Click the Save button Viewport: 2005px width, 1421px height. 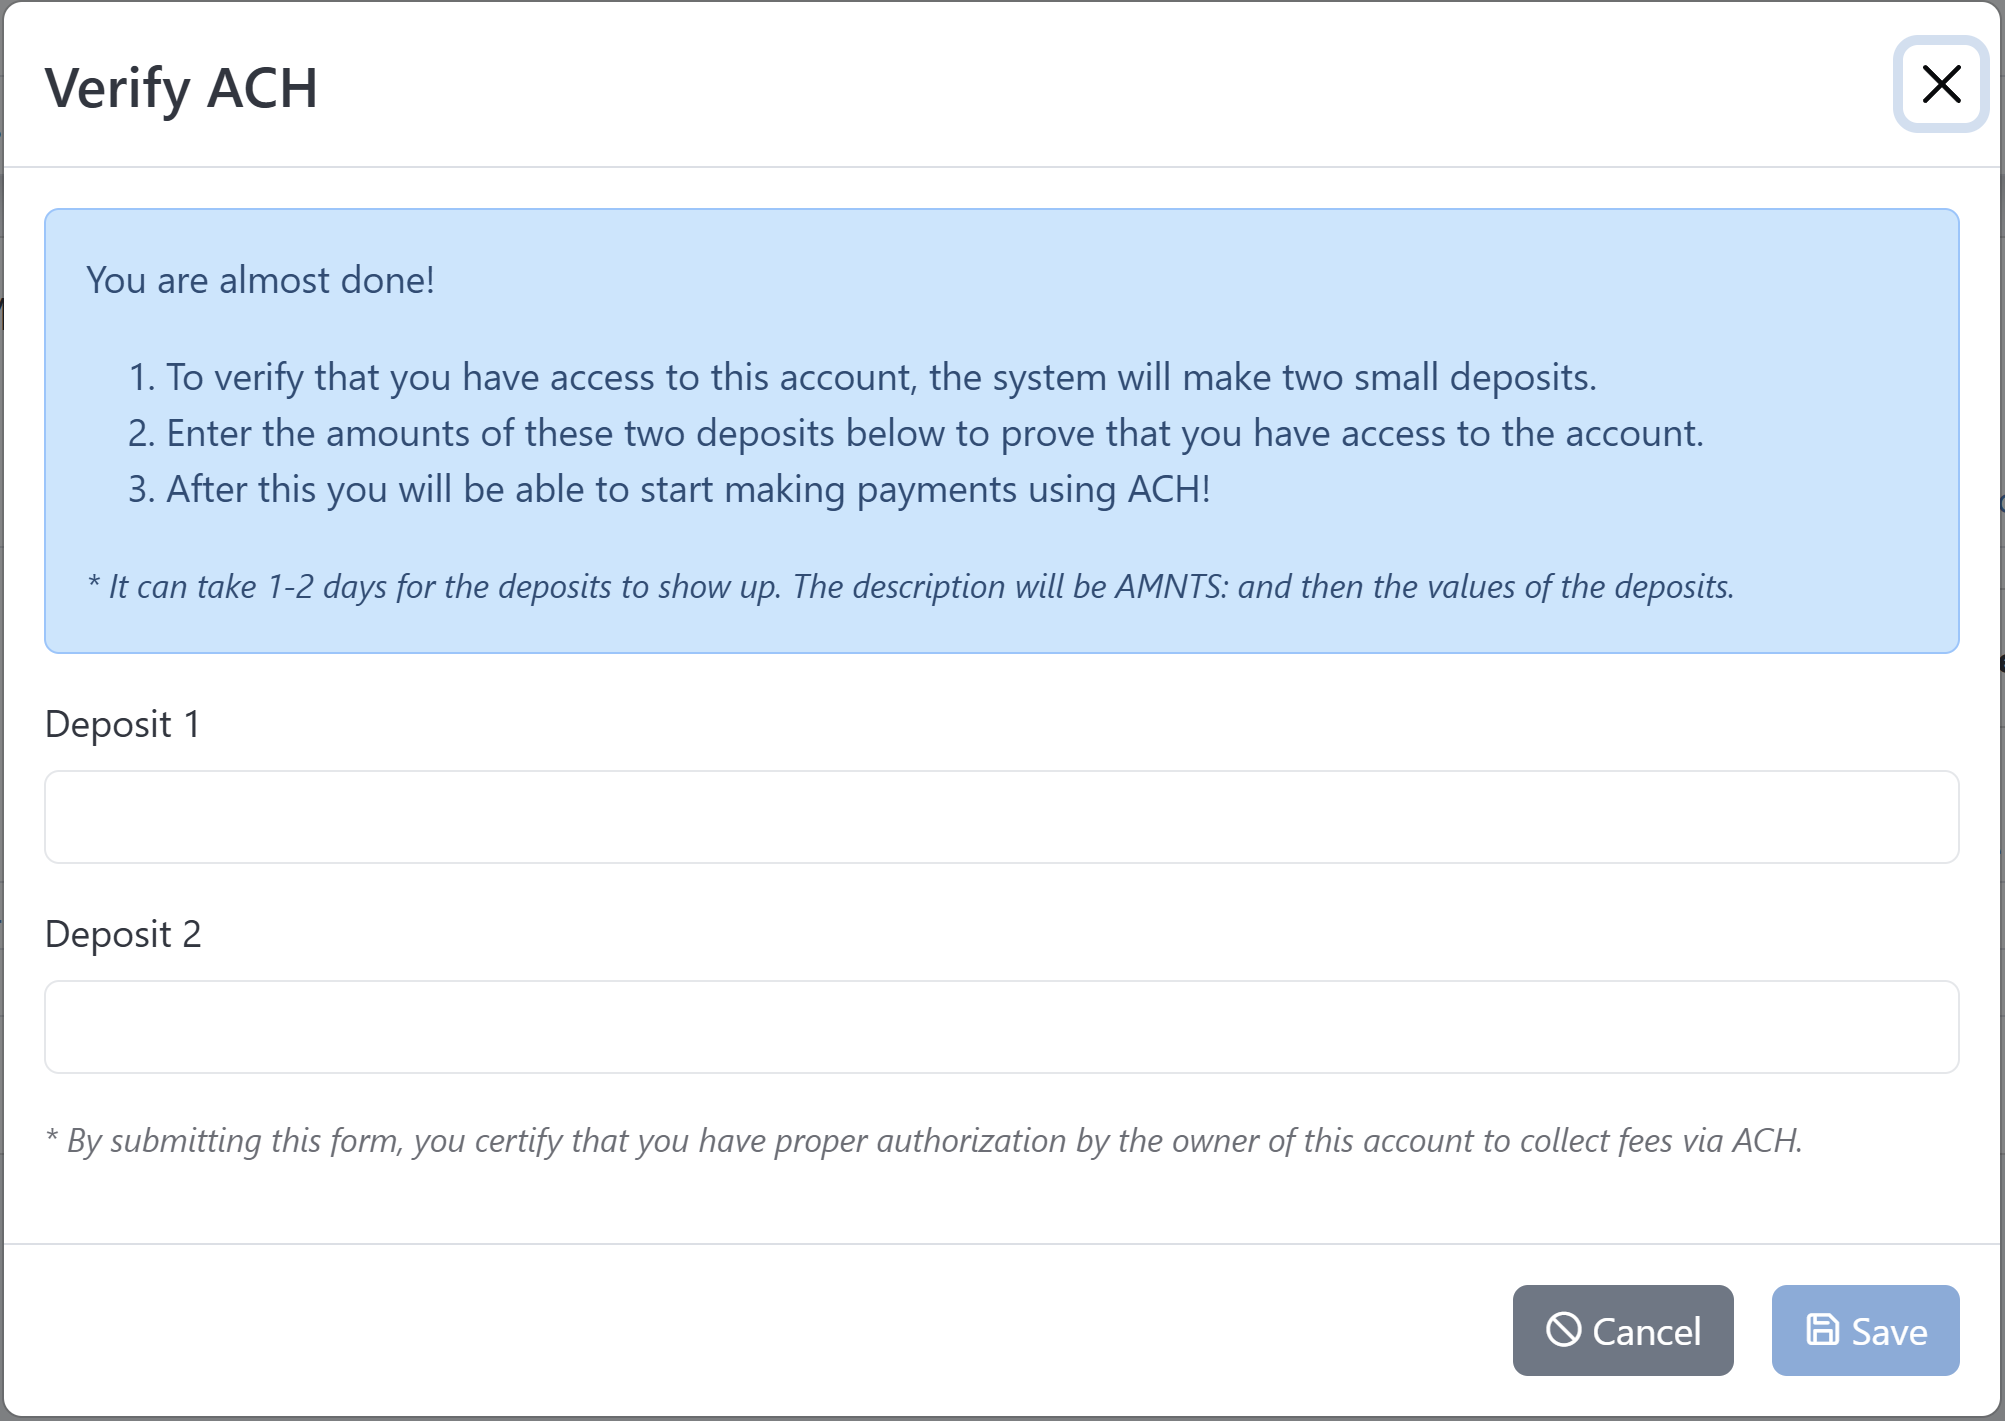click(1864, 1330)
